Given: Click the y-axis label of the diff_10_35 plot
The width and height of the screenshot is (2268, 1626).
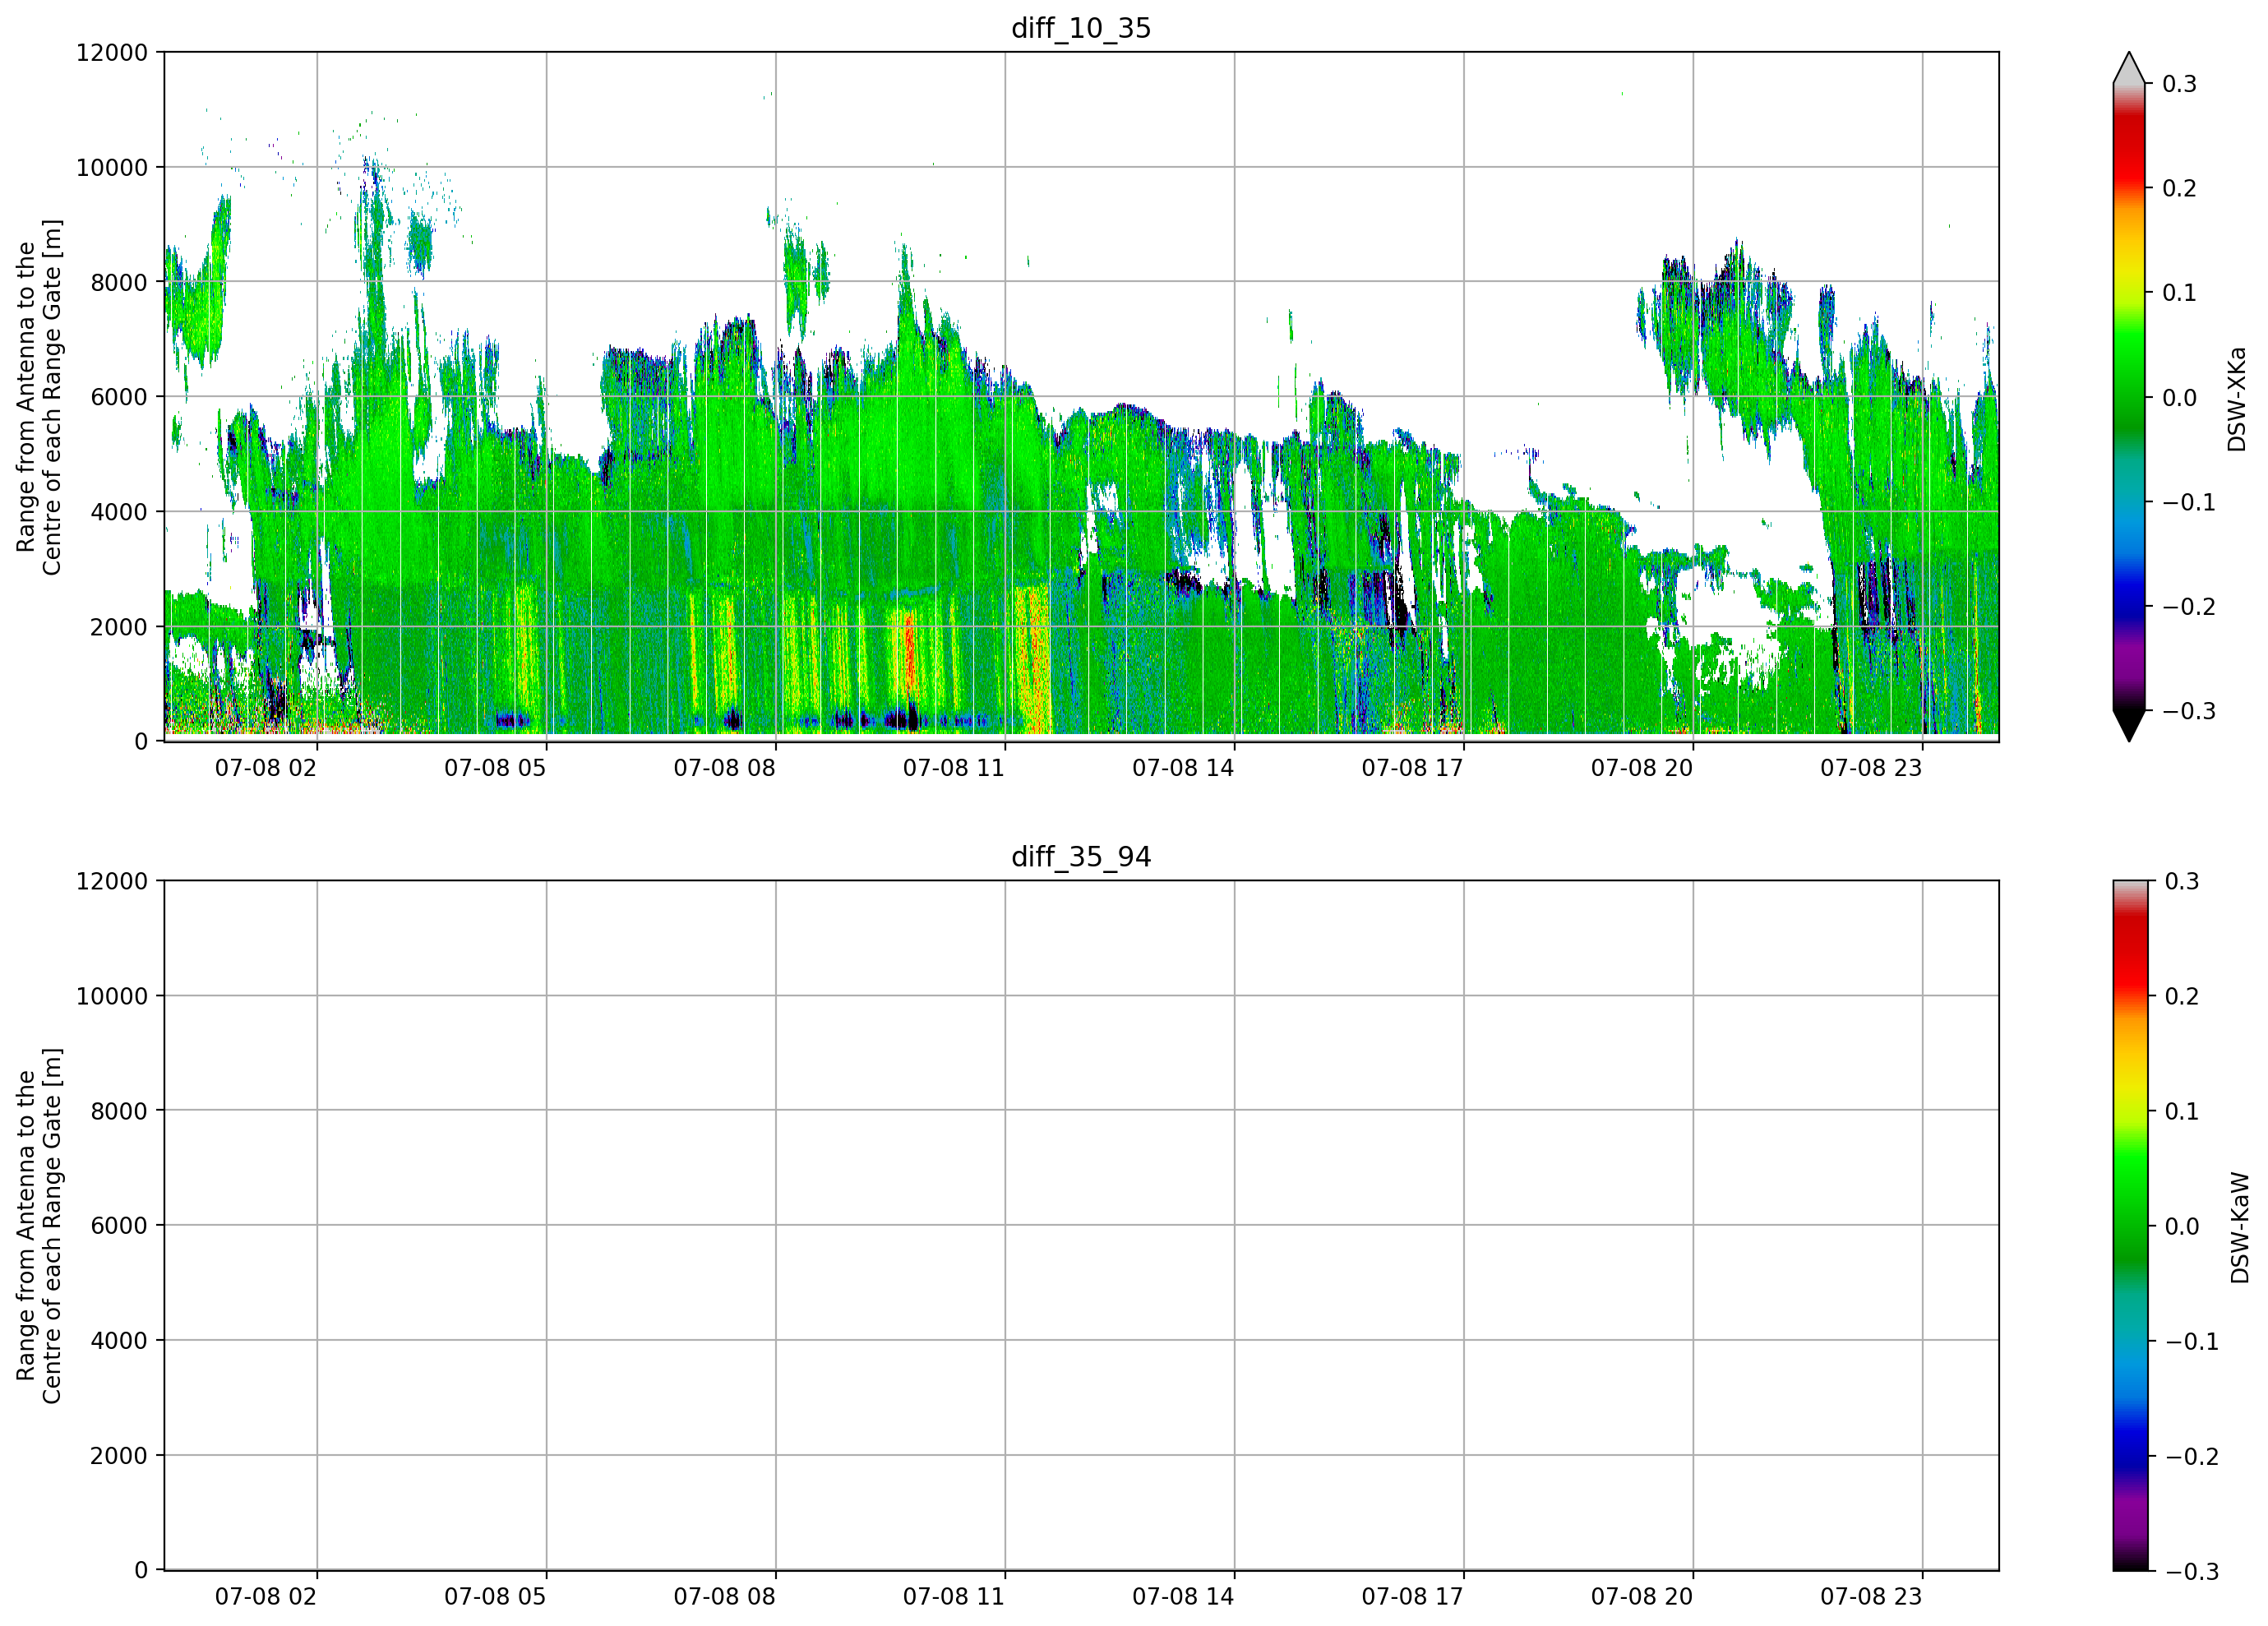Looking at the screenshot, I should pyautogui.click(x=39, y=397).
